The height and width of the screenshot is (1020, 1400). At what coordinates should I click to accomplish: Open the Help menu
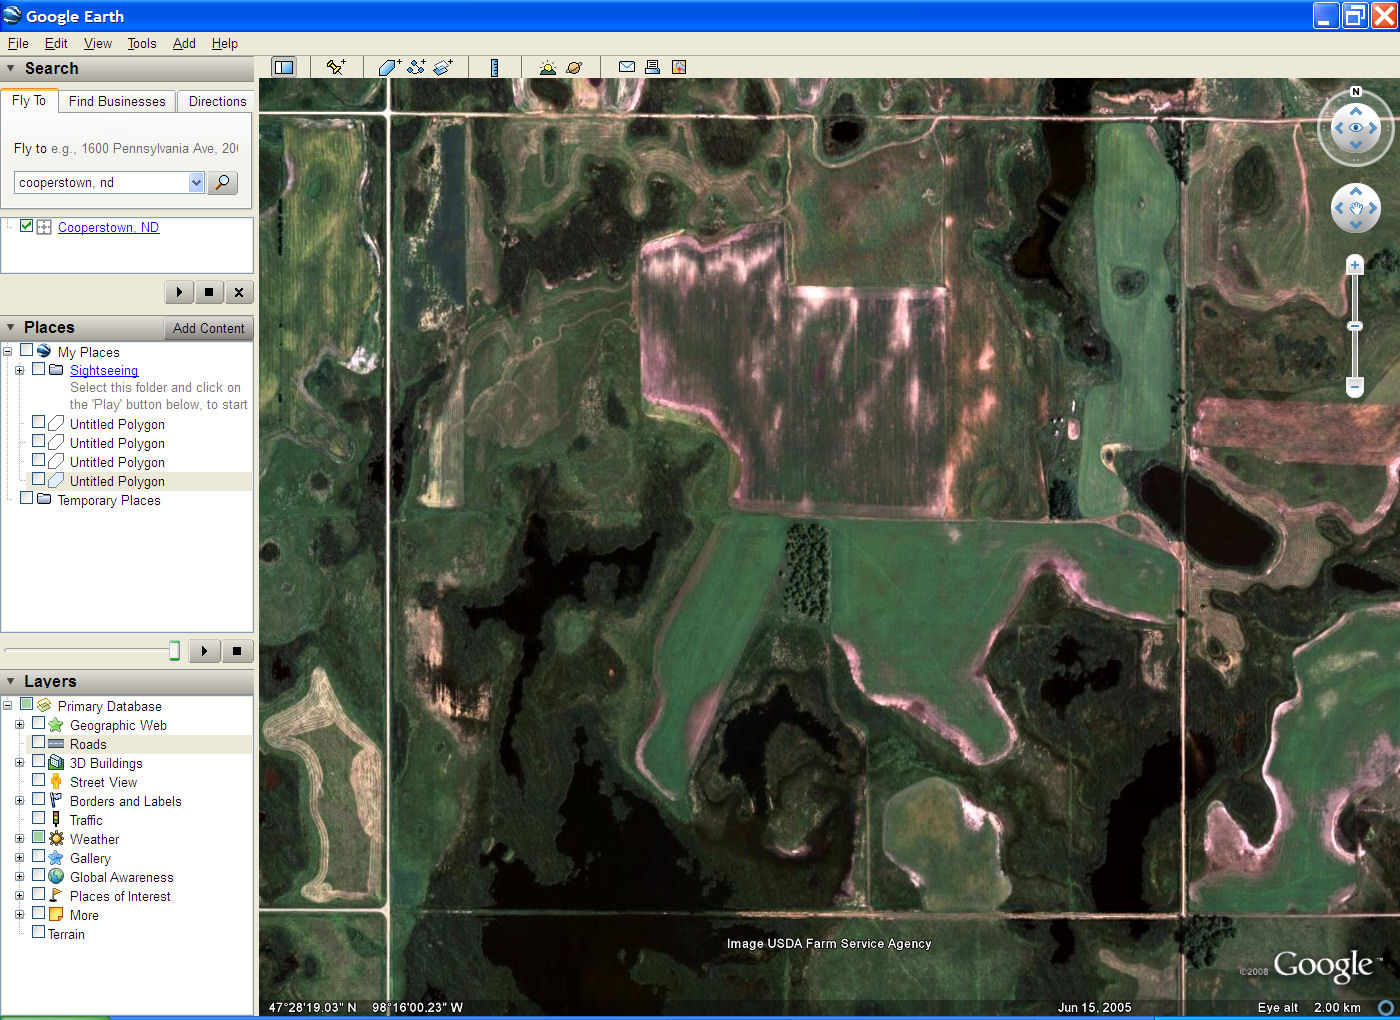pos(225,43)
